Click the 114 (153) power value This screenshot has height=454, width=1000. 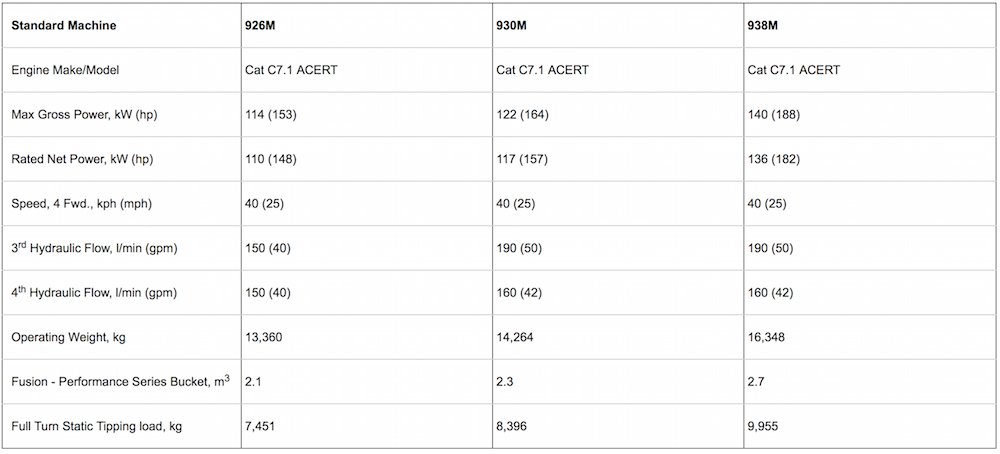[x=270, y=115]
